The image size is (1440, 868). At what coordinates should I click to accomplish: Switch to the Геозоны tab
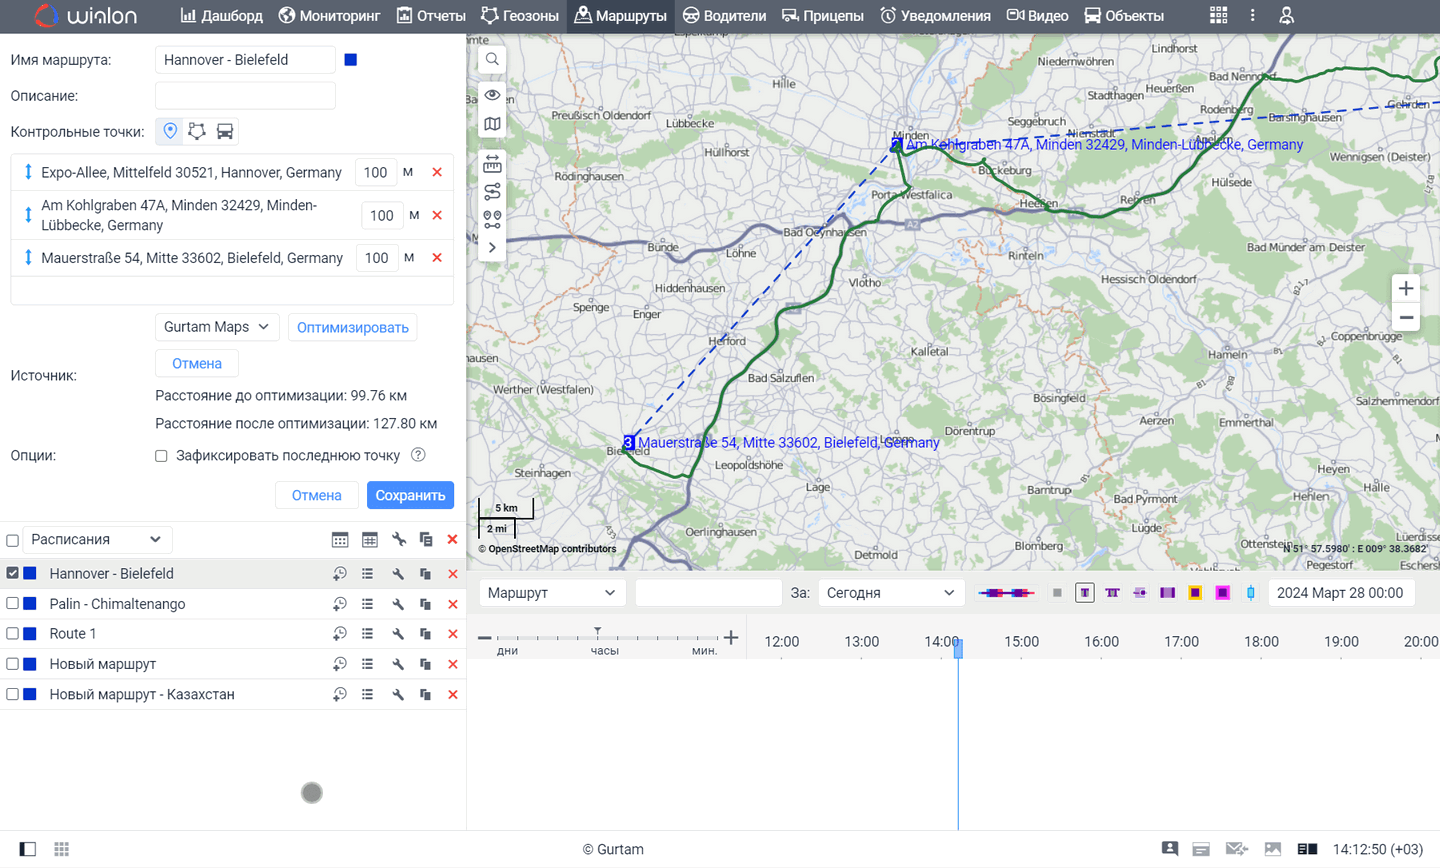click(x=521, y=16)
